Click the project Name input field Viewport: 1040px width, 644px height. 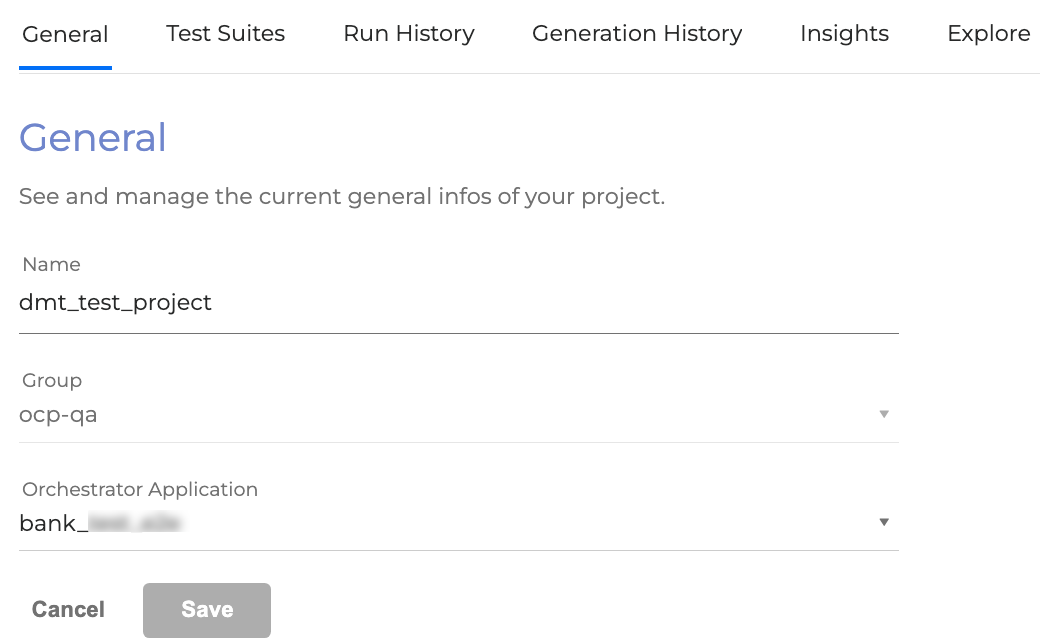pos(458,303)
